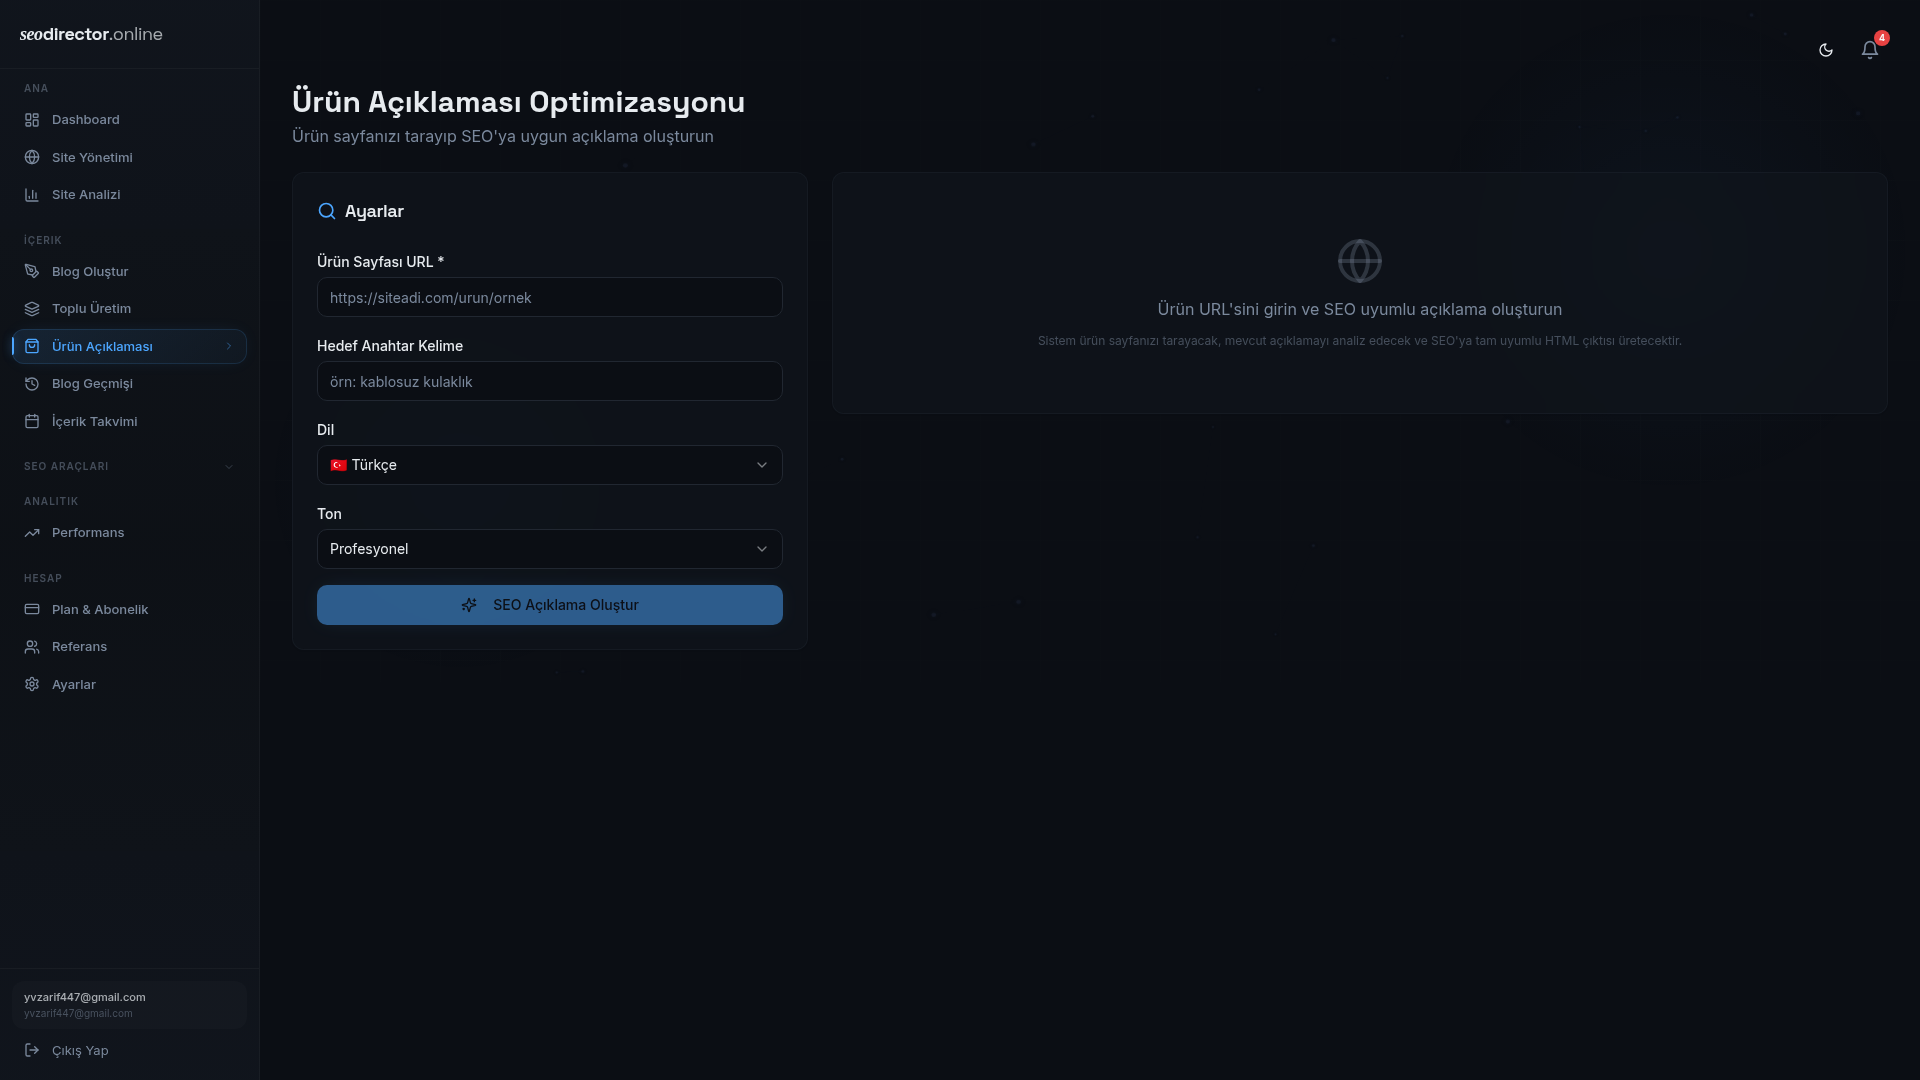Click the notification bell icon
This screenshot has width=1920, height=1080.
point(1869,50)
